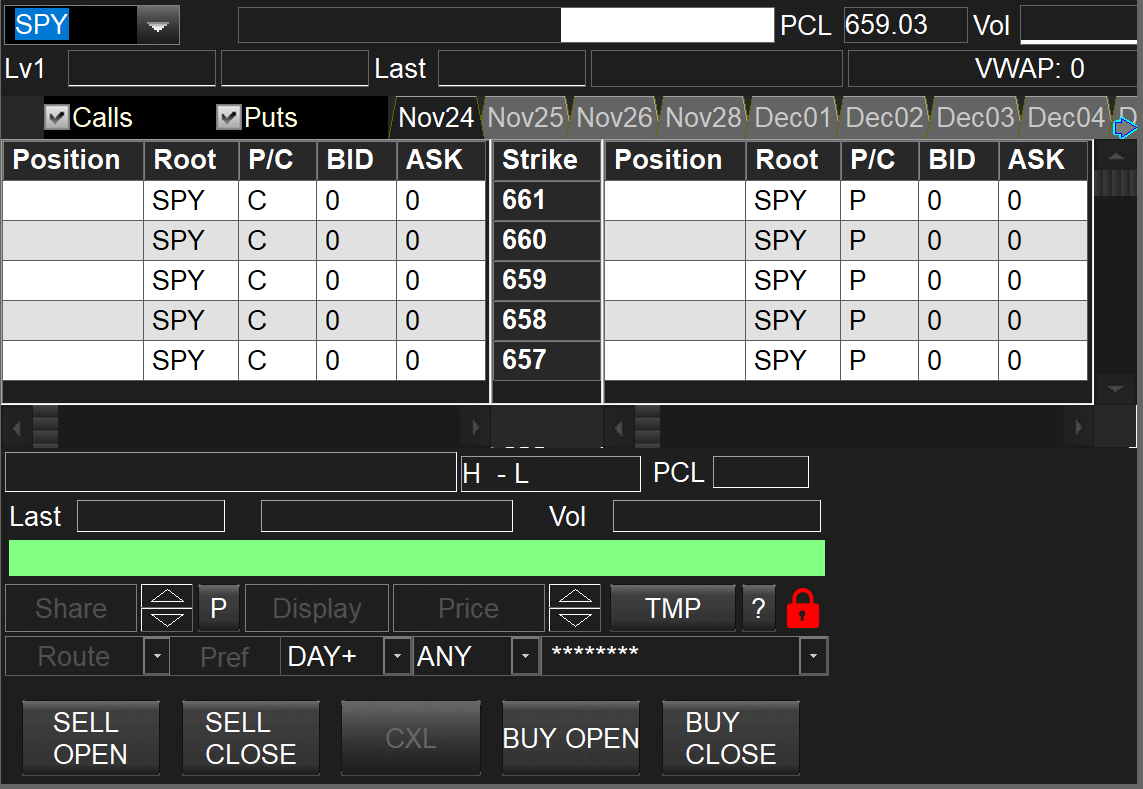Click the green status bar
This screenshot has width=1143, height=789.
click(416, 558)
